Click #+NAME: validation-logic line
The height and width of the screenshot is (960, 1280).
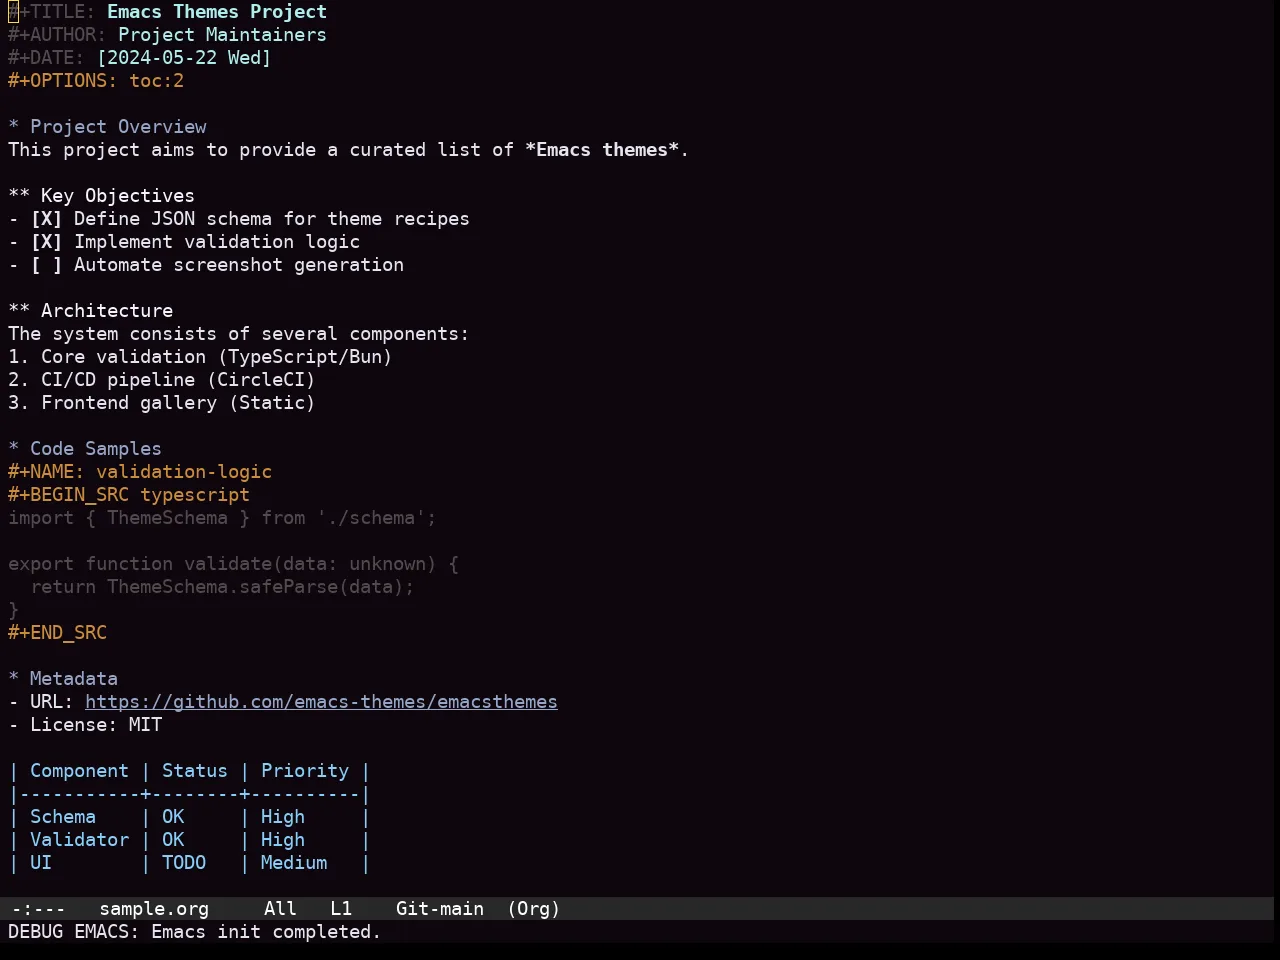click(x=140, y=472)
